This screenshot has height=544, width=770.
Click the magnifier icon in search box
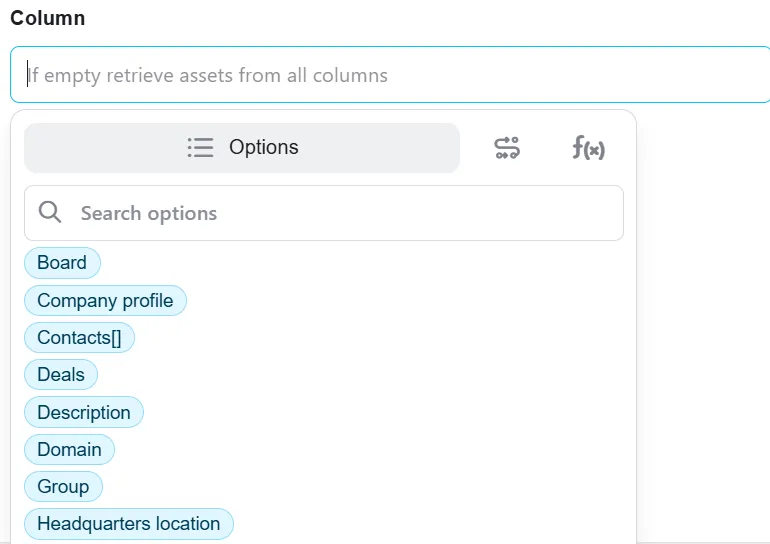50,213
